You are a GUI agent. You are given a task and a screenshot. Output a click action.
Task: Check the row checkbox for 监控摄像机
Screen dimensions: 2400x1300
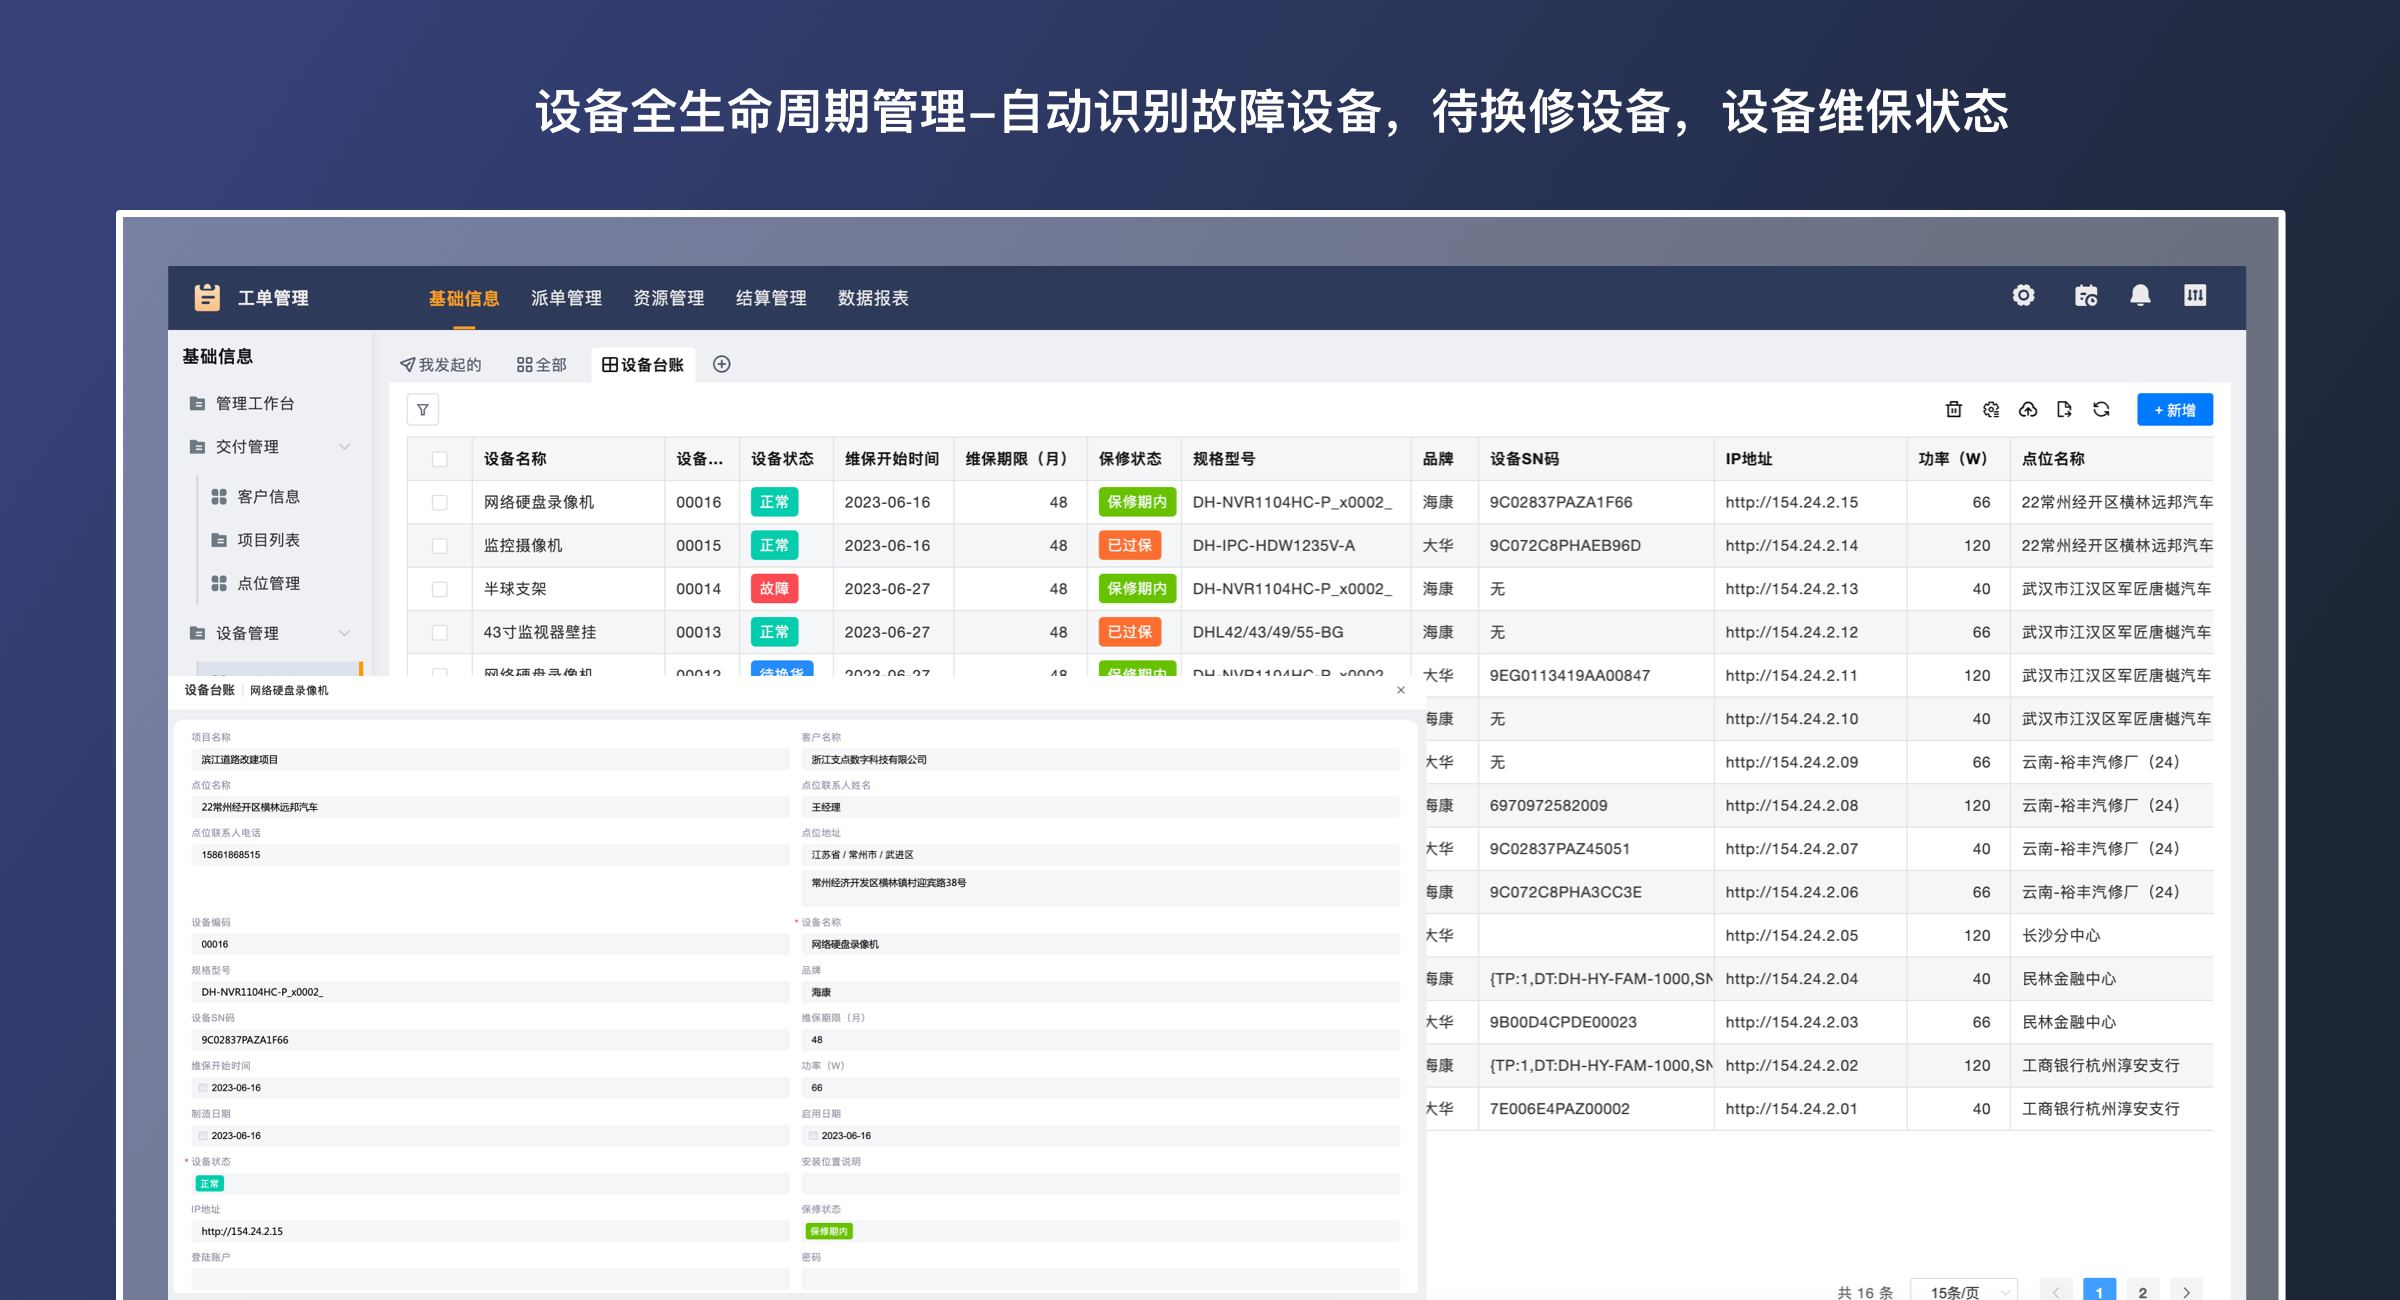[x=441, y=545]
